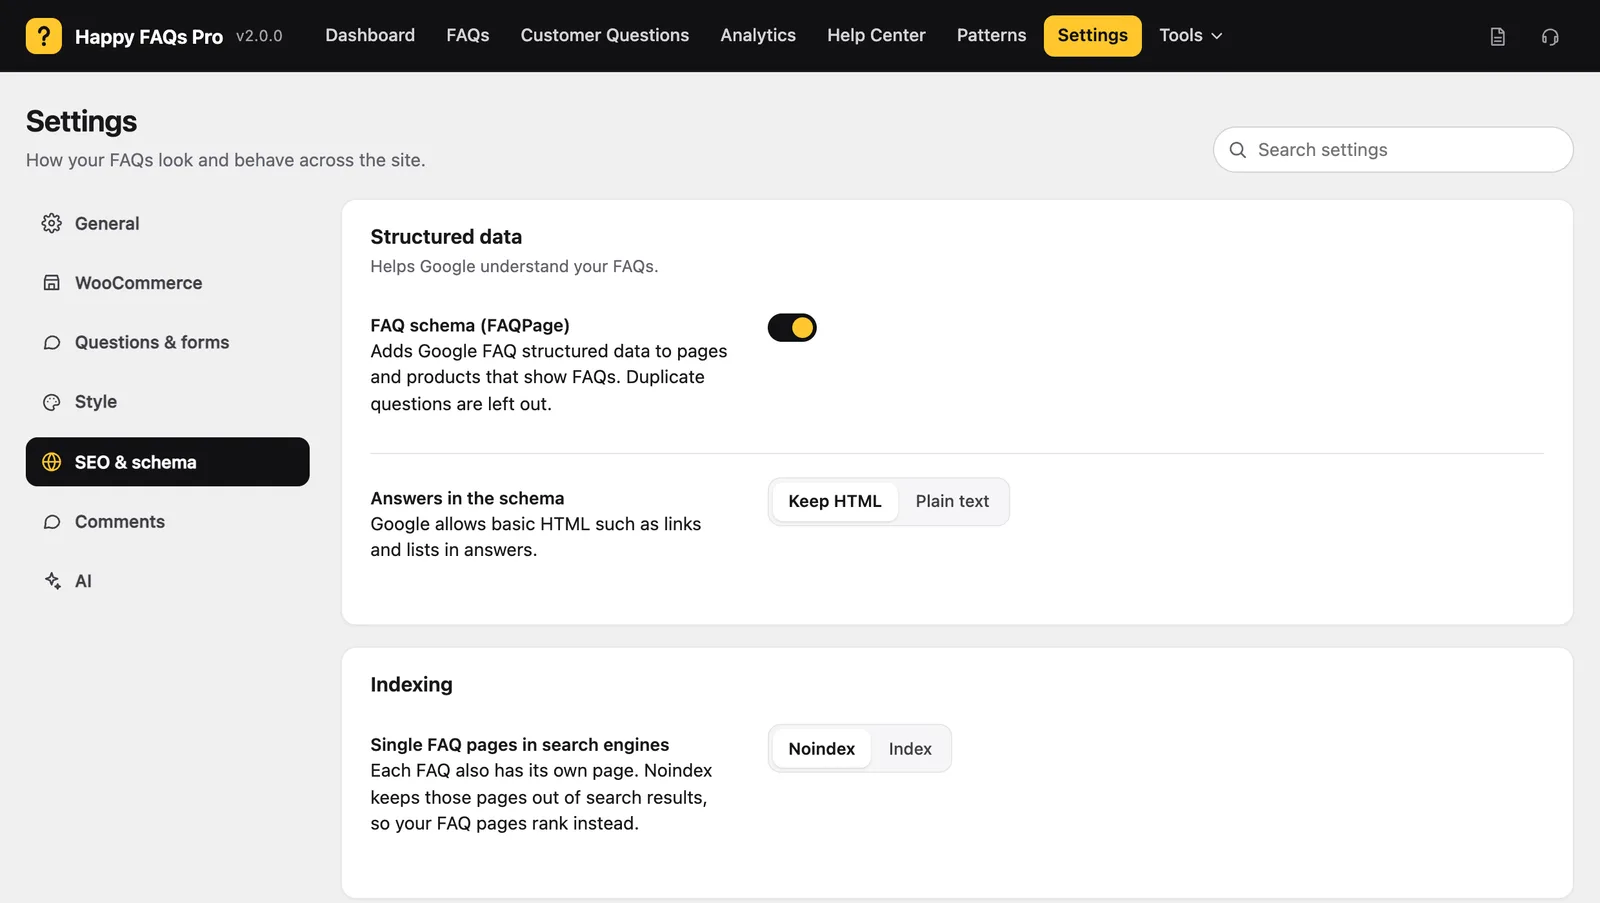1600x903 pixels.
Task: Open Questions & forms settings section
Action: (168, 343)
